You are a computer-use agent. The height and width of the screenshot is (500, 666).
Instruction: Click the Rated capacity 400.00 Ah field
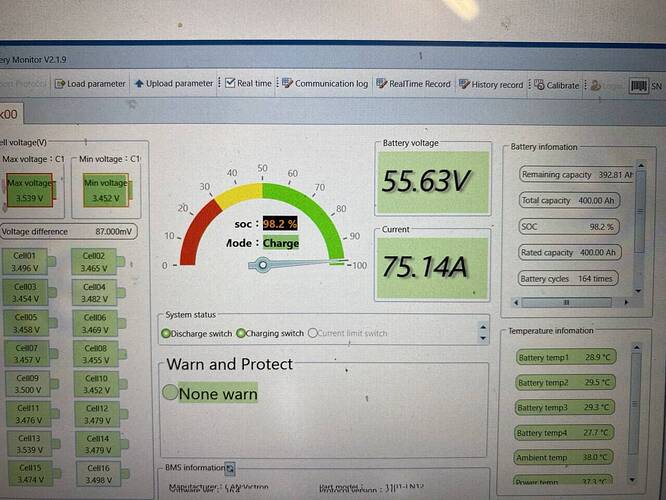pyautogui.click(x=570, y=252)
